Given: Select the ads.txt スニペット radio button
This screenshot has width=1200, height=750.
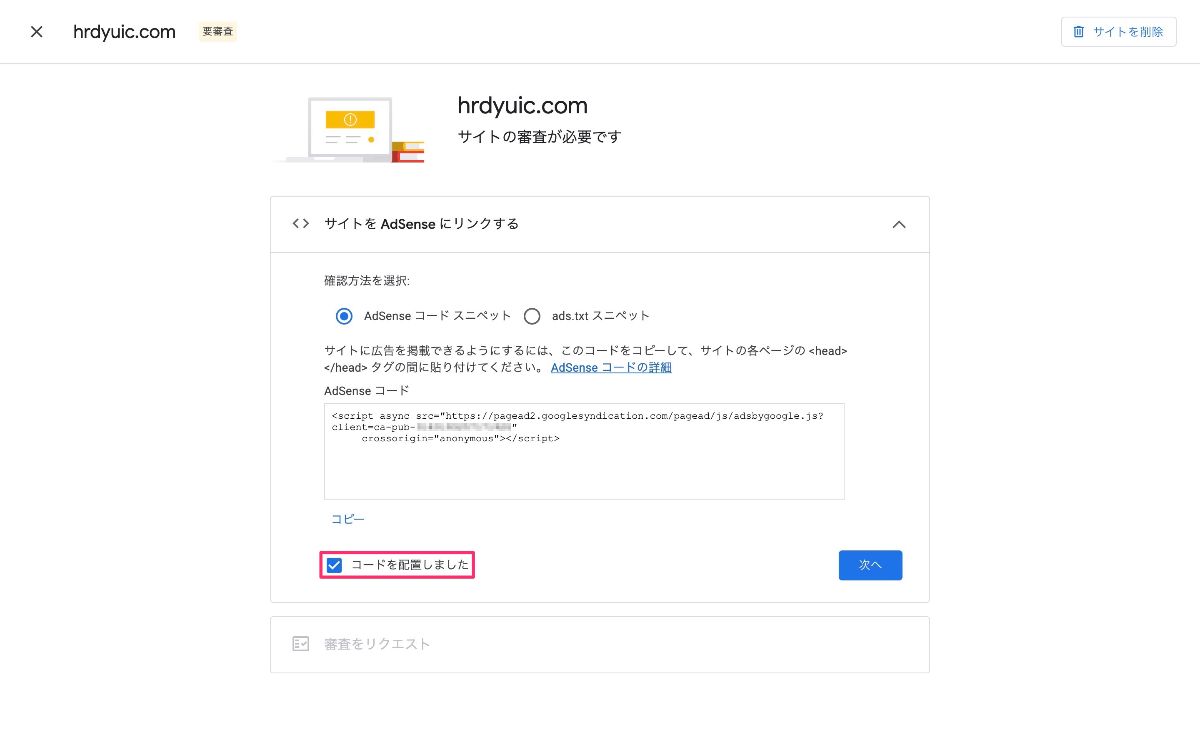Looking at the screenshot, I should pyautogui.click(x=532, y=316).
